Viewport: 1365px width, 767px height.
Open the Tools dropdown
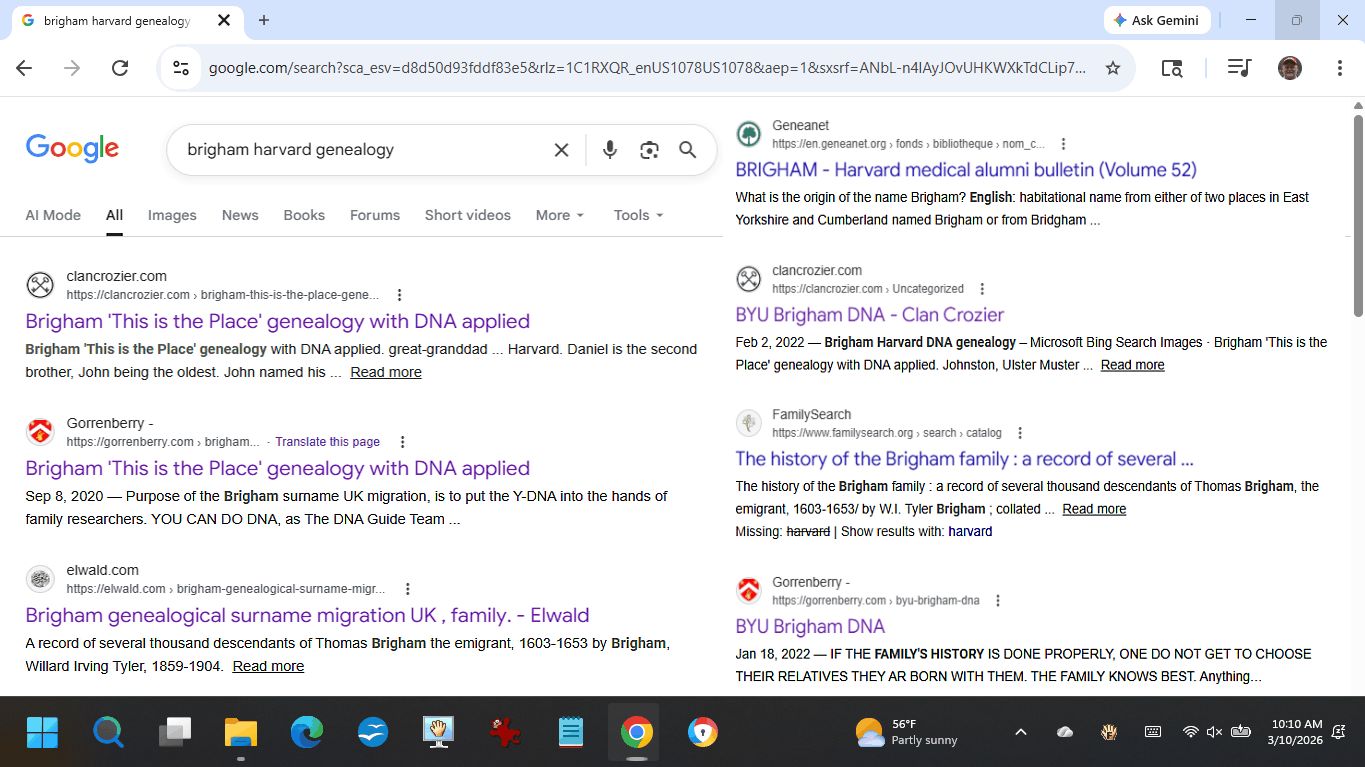pyautogui.click(x=638, y=215)
